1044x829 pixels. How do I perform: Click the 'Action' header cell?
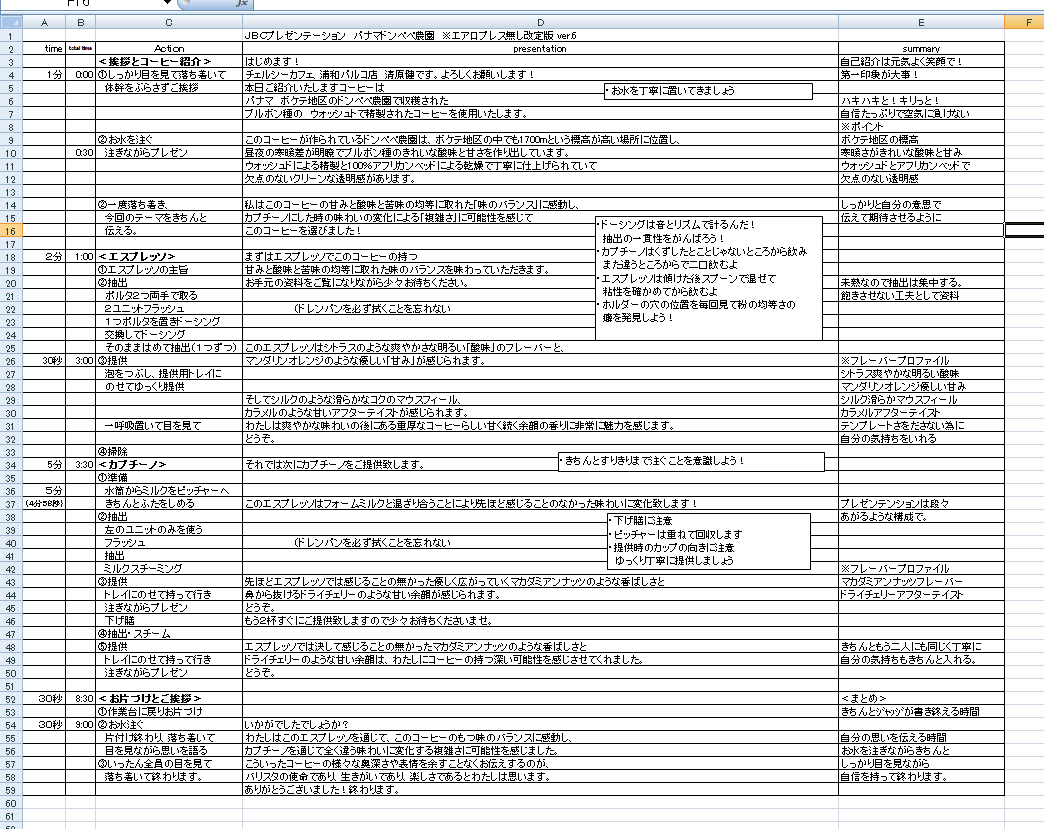169,48
